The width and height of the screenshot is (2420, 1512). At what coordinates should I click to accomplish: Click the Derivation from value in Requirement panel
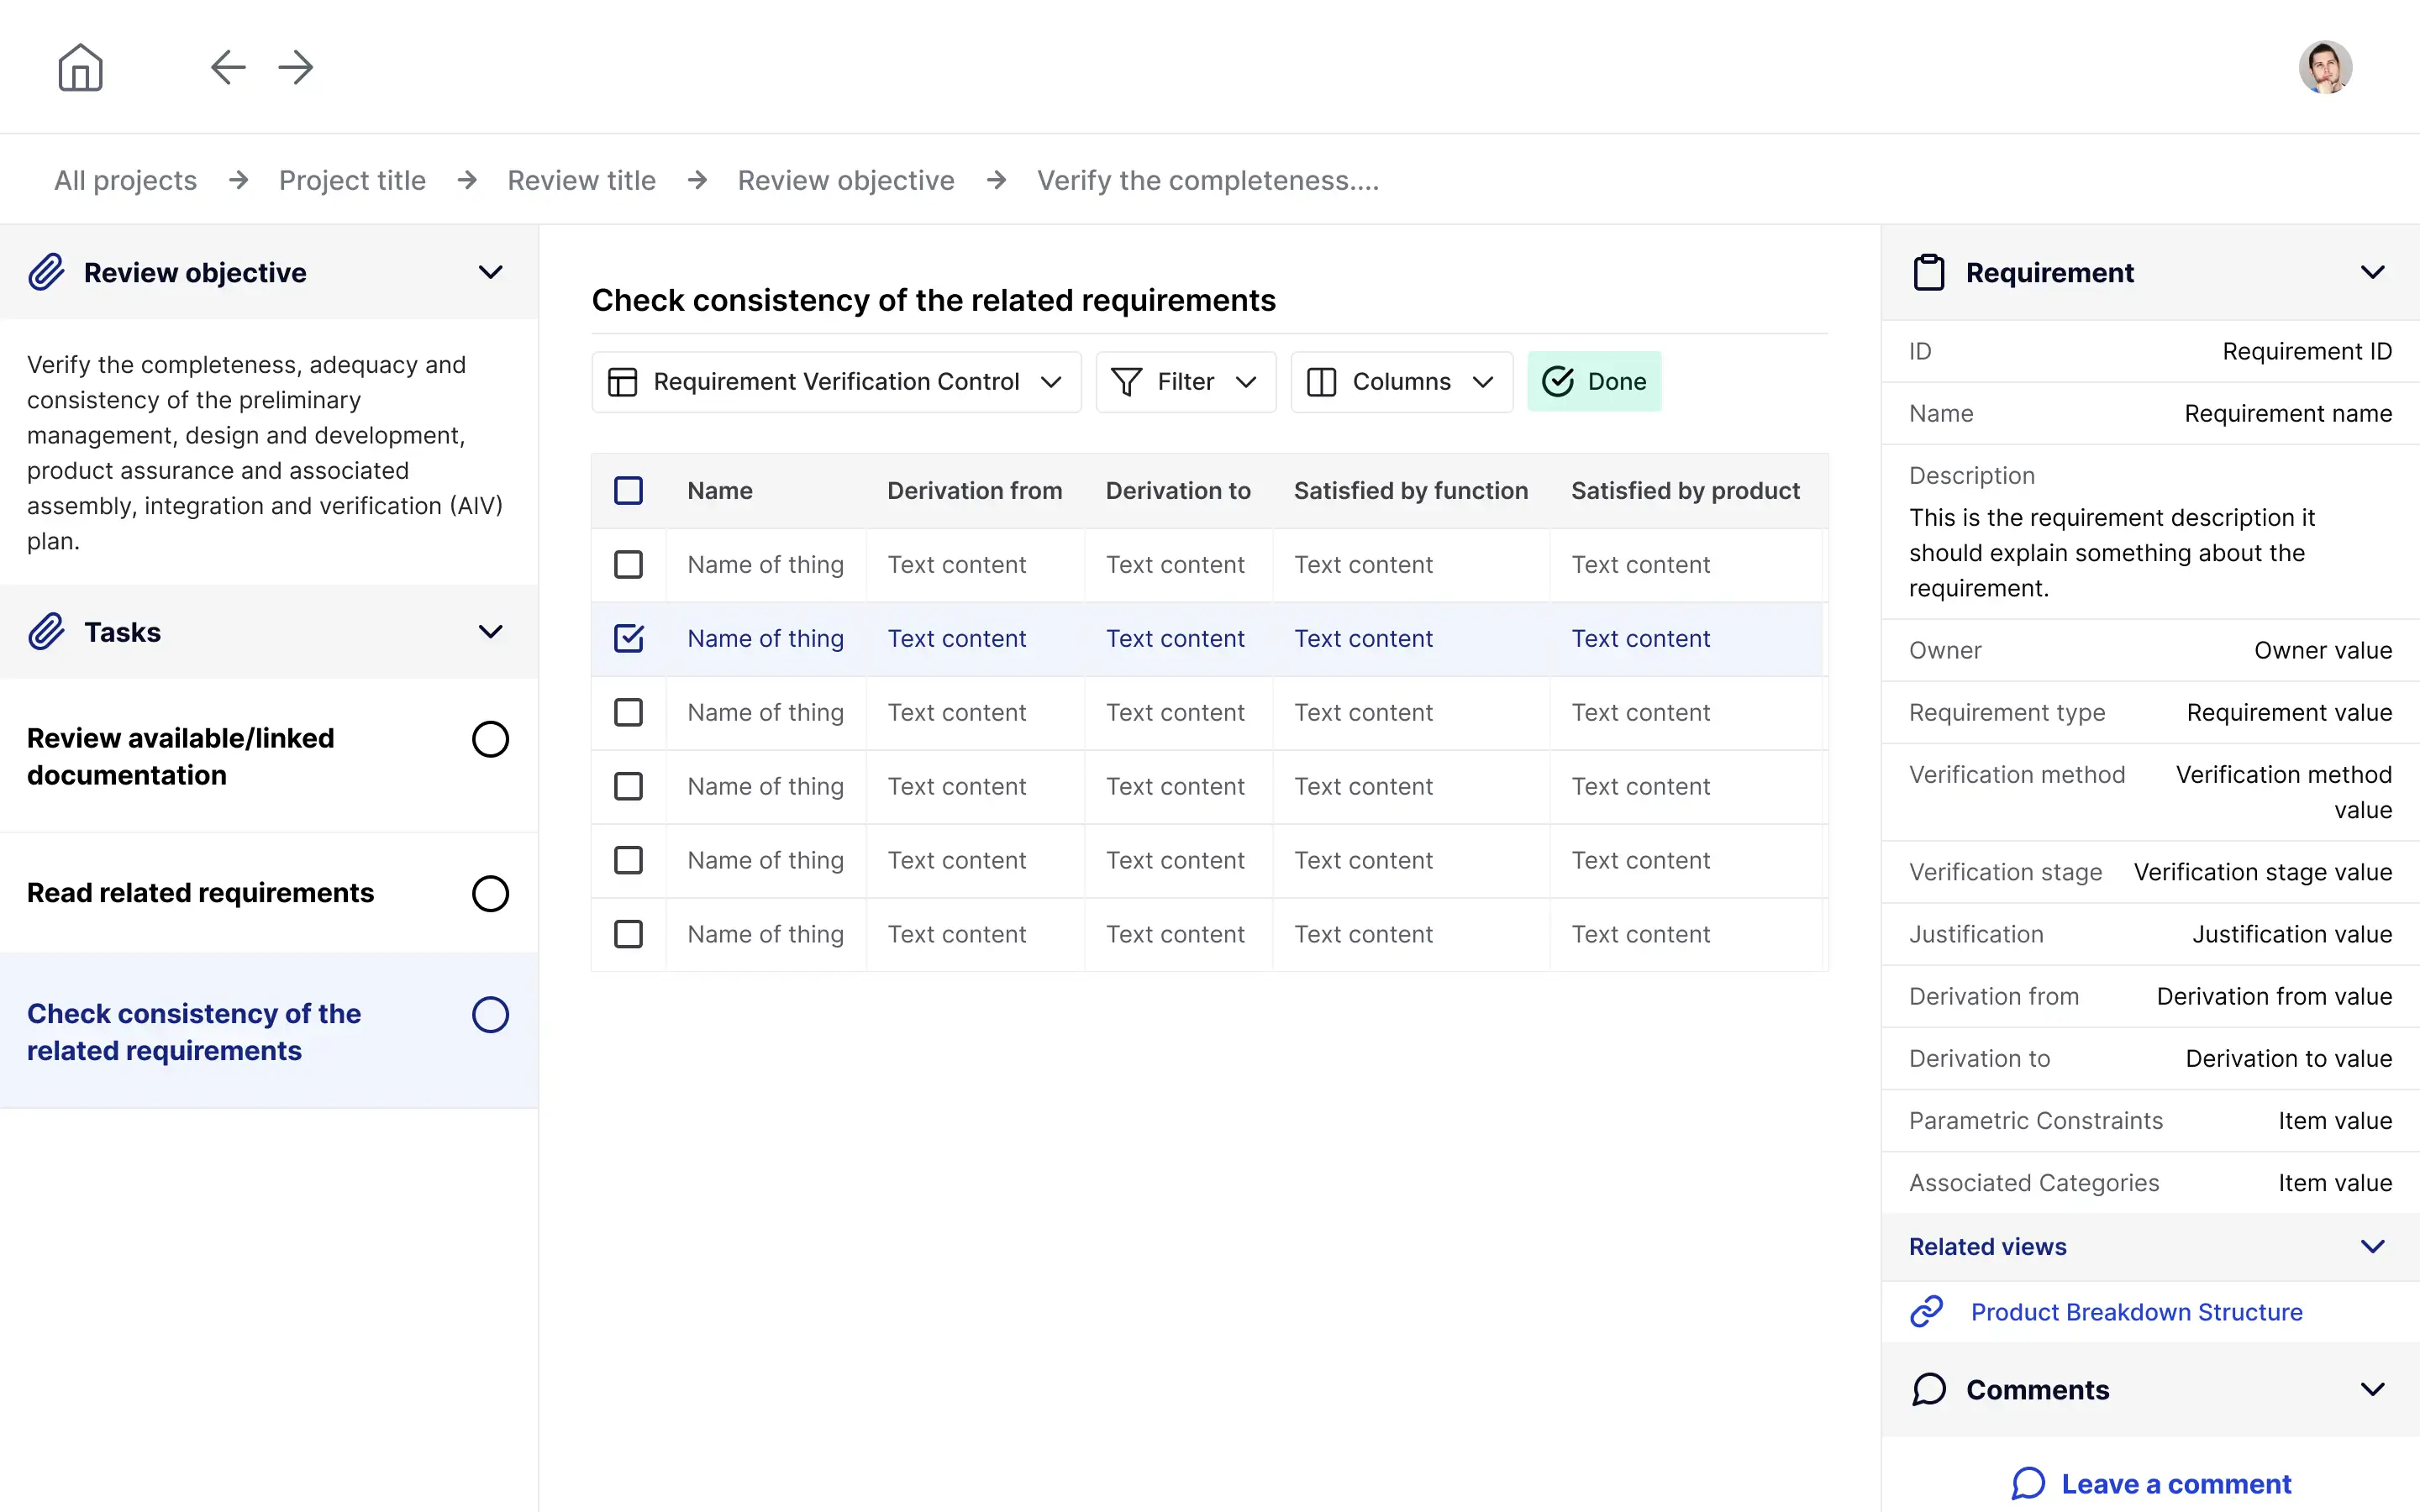pos(2274,996)
